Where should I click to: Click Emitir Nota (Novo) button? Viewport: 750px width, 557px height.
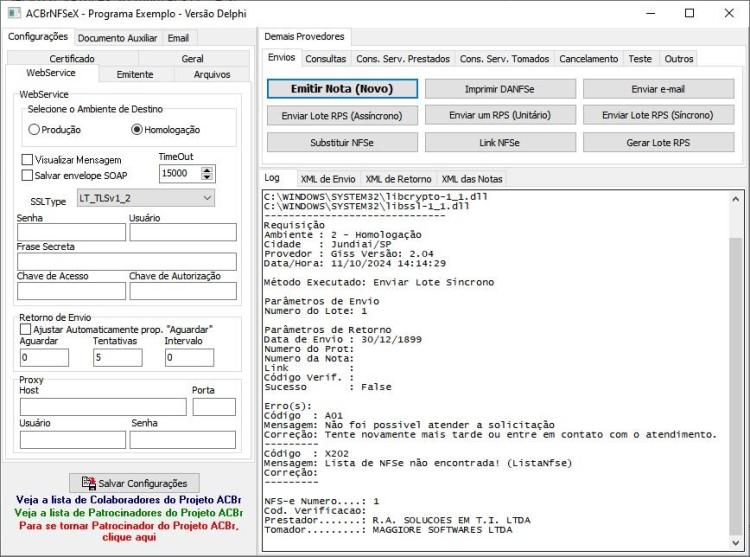342,88
